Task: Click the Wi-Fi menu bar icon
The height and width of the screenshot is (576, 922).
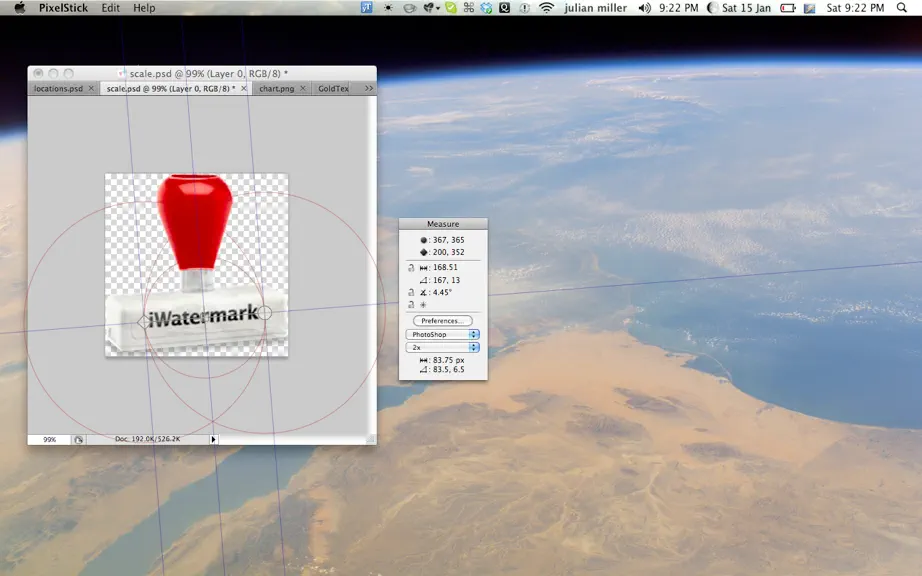Action: pos(546,8)
